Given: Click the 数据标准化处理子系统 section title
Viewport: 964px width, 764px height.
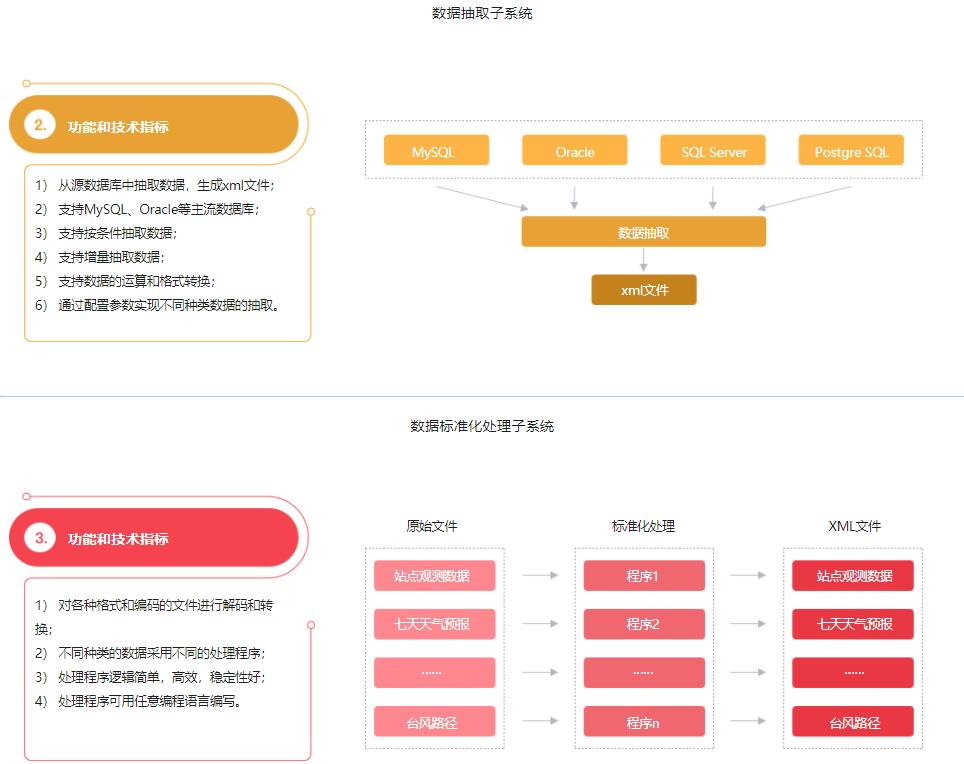Looking at the screenshot, I should 482,426.
